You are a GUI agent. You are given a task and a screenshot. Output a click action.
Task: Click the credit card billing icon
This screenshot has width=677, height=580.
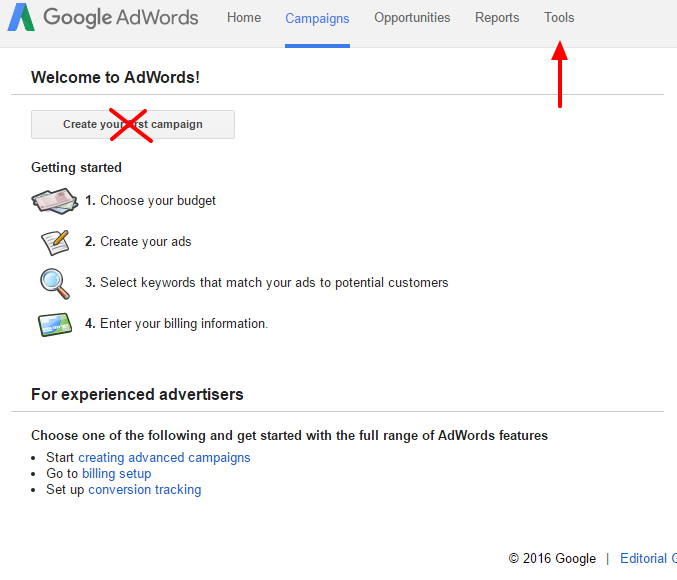click(x=55, y=325)
